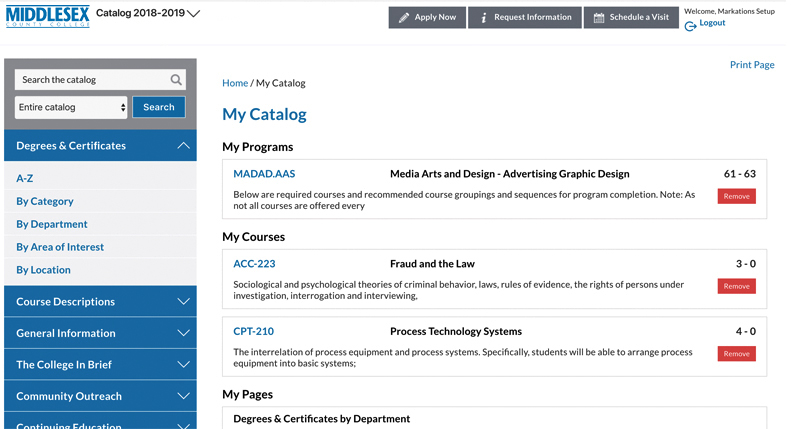Open the MADAD.AAS program link
The height and width of the screenshot is (429, 795).
click(x=264, y=174)
